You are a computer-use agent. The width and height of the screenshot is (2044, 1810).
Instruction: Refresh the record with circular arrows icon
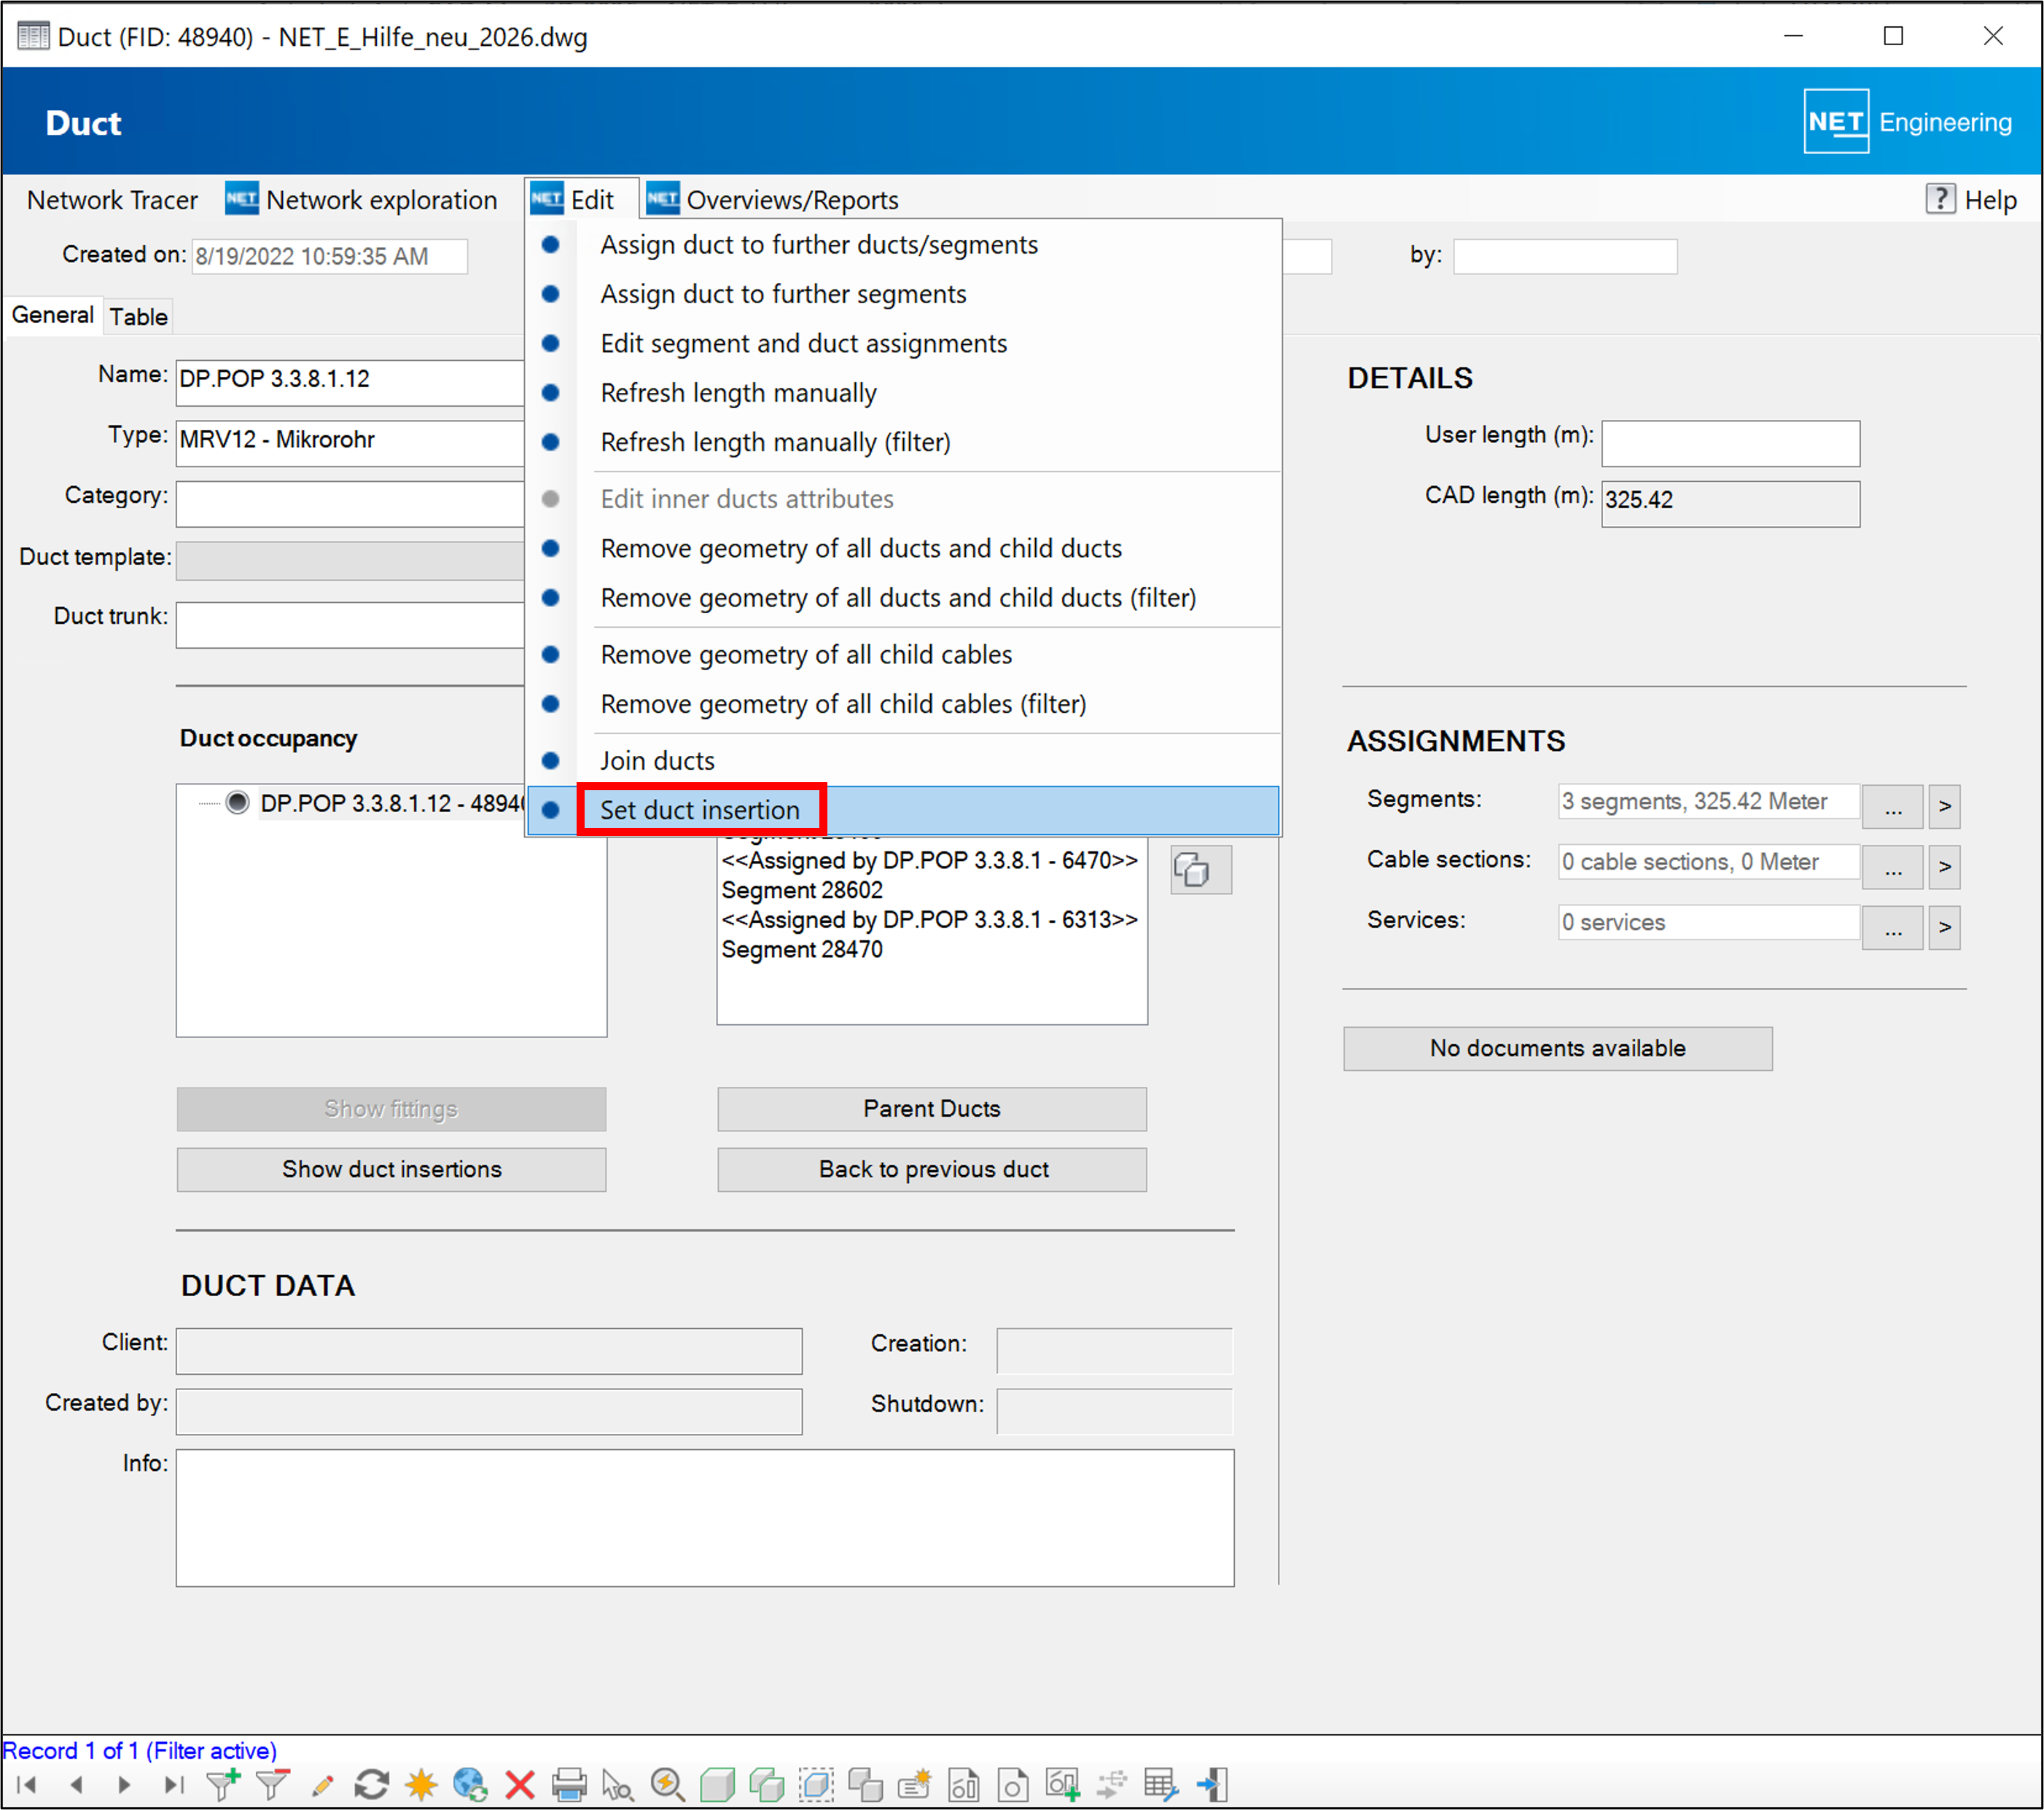click(371, 1785)
